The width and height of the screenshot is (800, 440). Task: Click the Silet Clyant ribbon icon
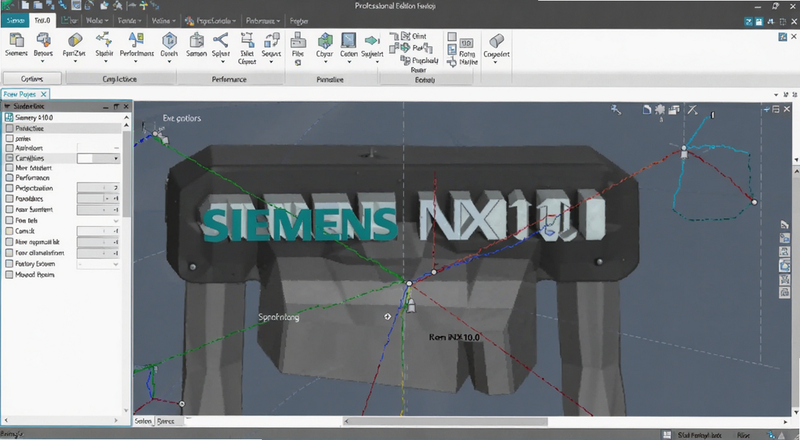coord(247,40)
